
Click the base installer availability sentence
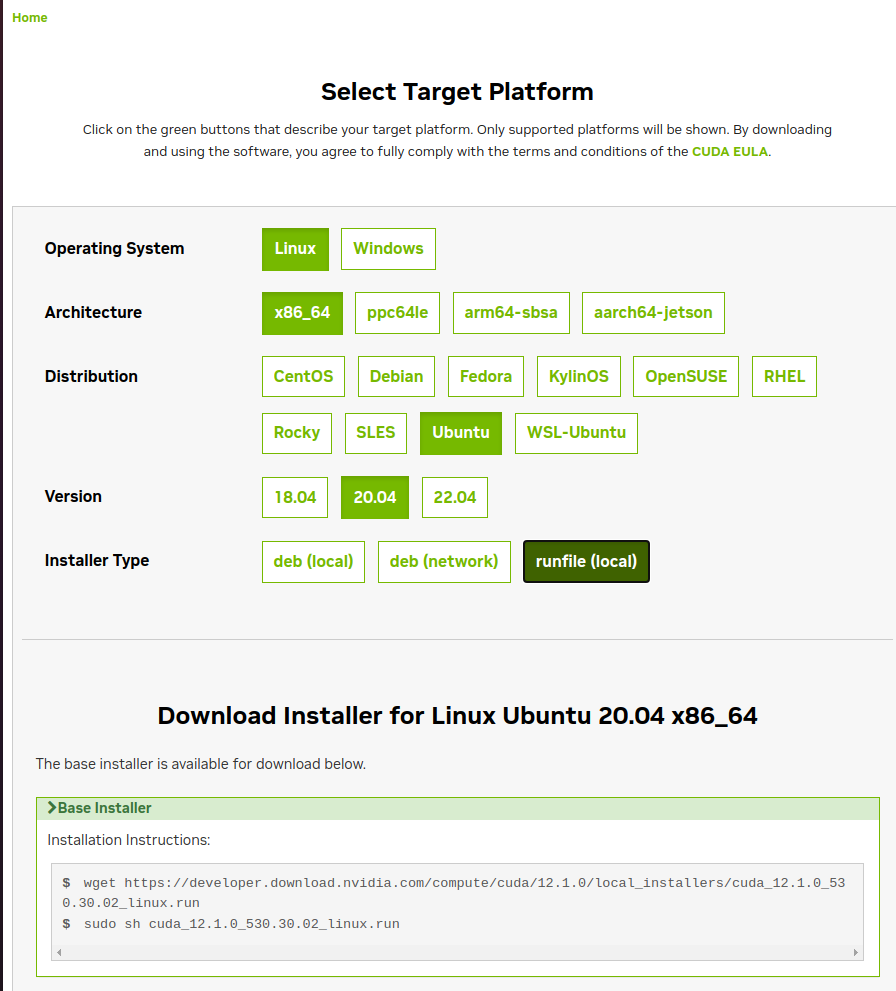201,764
